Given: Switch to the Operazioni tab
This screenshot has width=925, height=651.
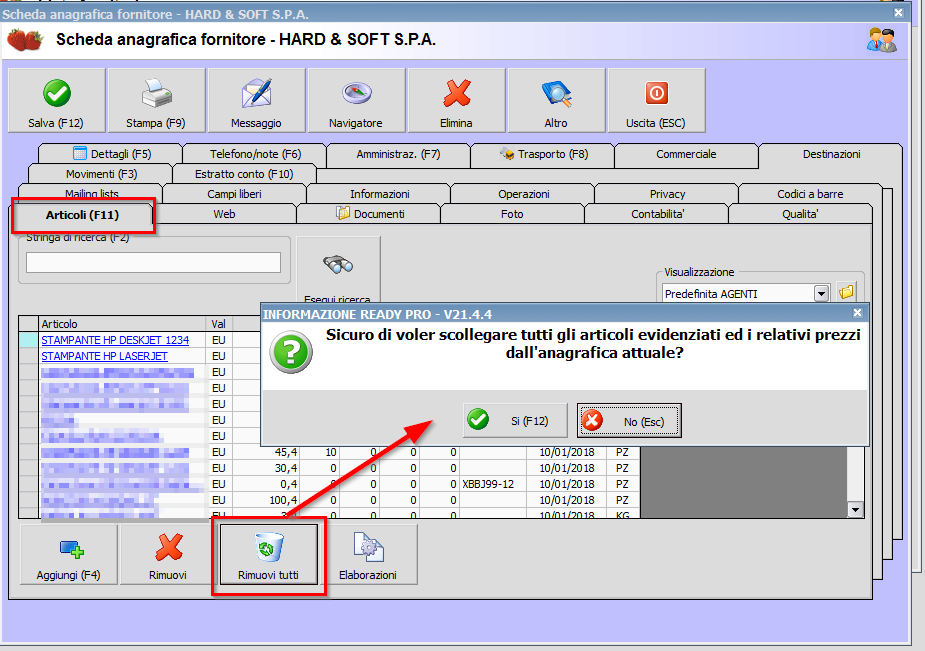Looking at the screenshot, I should pos(523,194).
